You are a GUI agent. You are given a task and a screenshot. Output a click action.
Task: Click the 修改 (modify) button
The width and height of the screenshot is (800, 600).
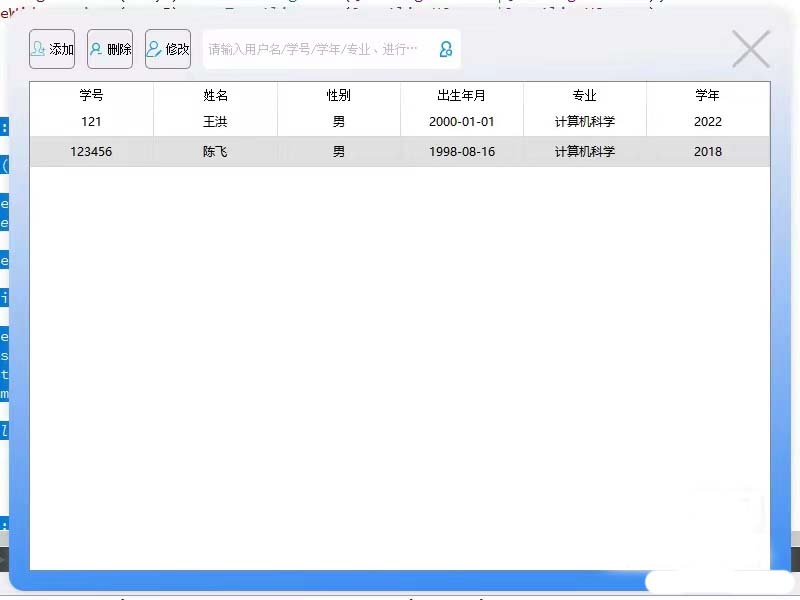tap(168, 49)
